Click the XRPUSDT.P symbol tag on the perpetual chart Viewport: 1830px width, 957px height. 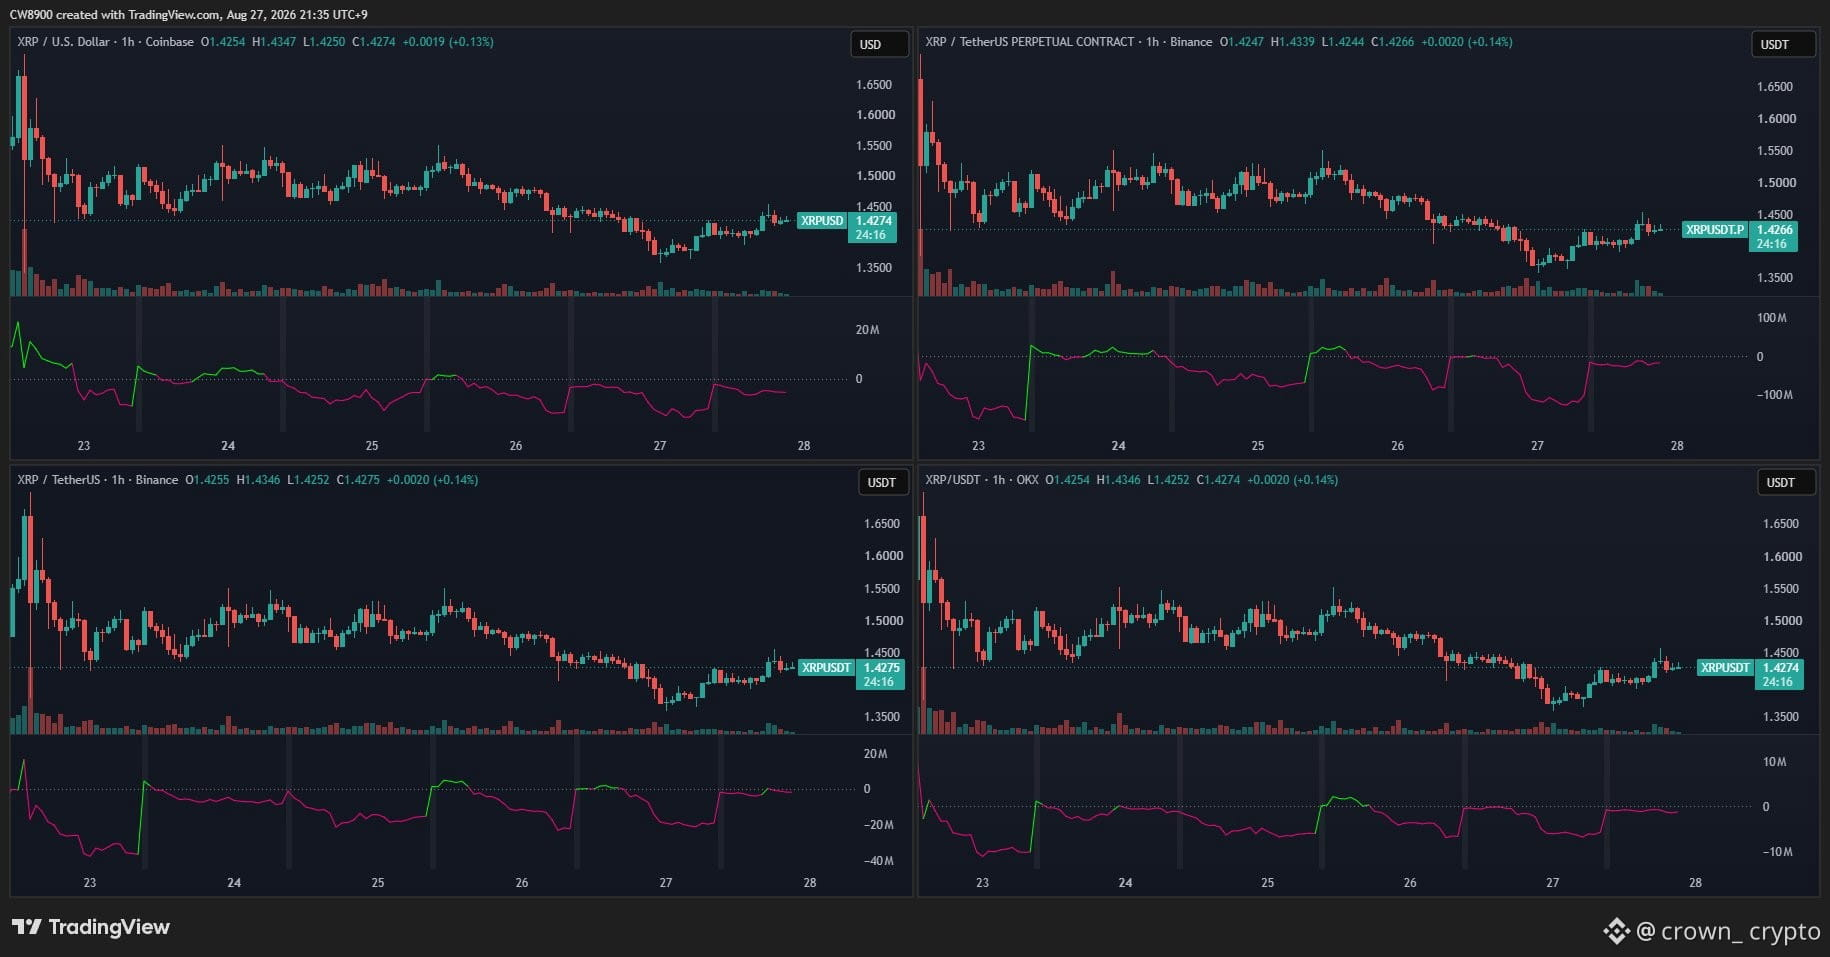[x=1714, y=230]
